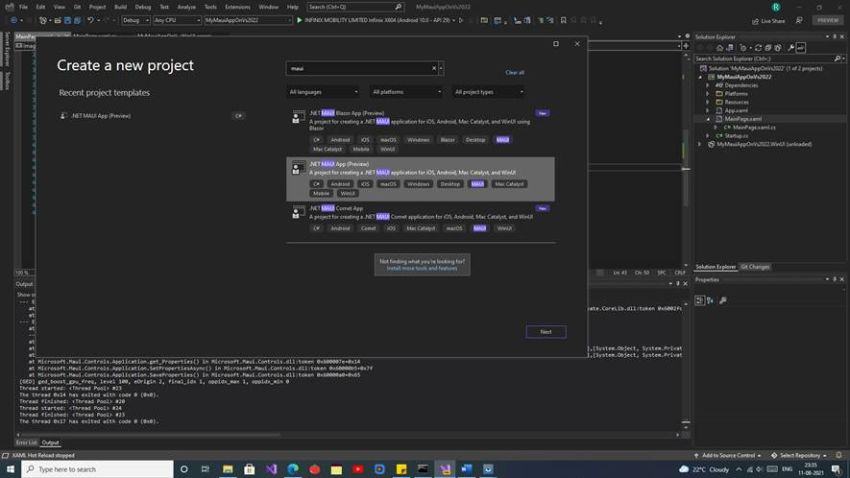This screenshot has height=478, width=850.
Task: Click the Clear all link
Action: tap(514, 73)
